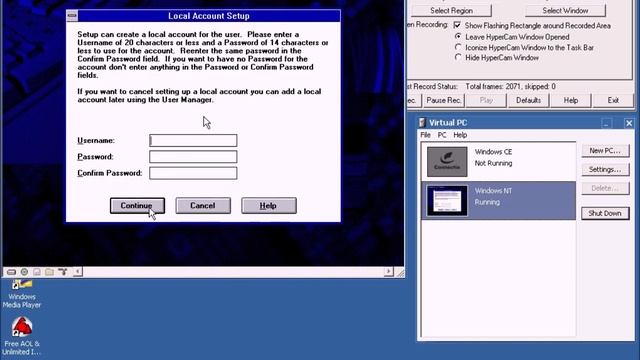The width and height of the screenshot is (640, 360).
Task: Click Help in Local Account Setup dialog
Action: [269, 206]
